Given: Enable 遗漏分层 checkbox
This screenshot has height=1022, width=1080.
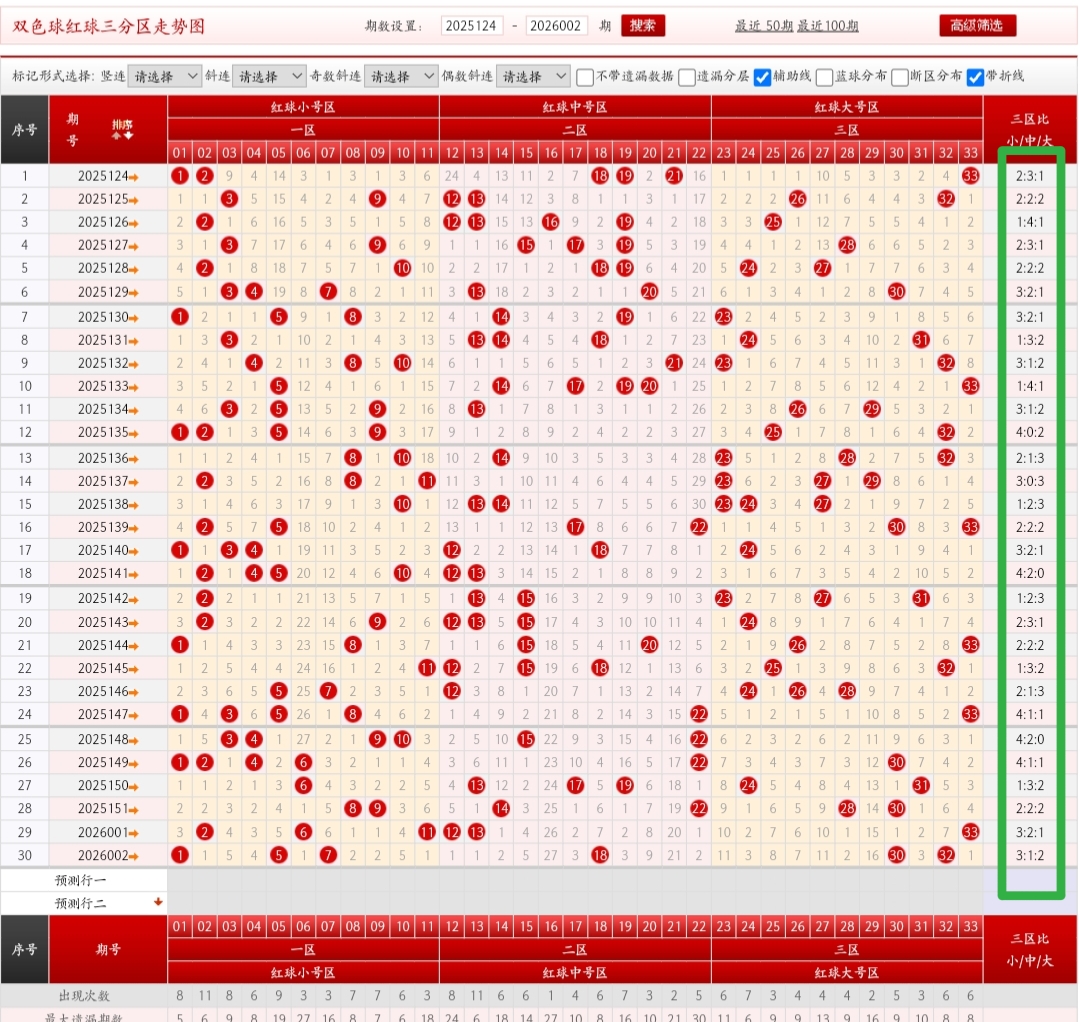Looking at the screenshot, I should [686, 77].
